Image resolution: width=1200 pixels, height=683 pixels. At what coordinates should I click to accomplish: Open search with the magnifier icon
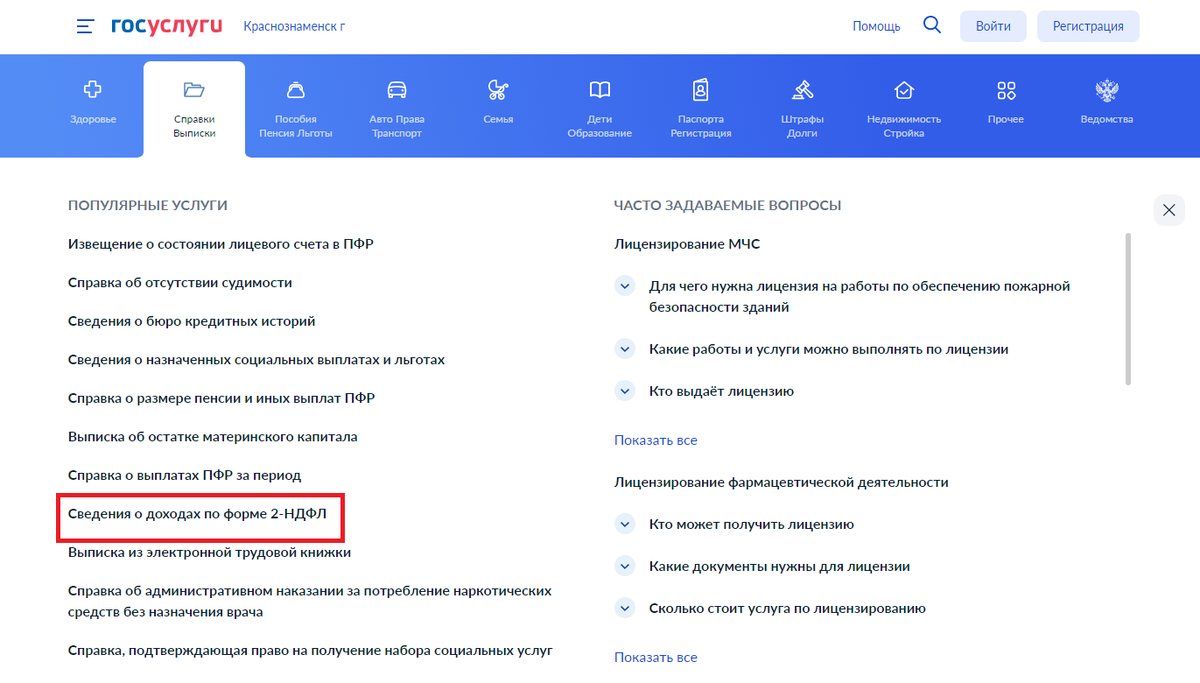pos(932,25)
